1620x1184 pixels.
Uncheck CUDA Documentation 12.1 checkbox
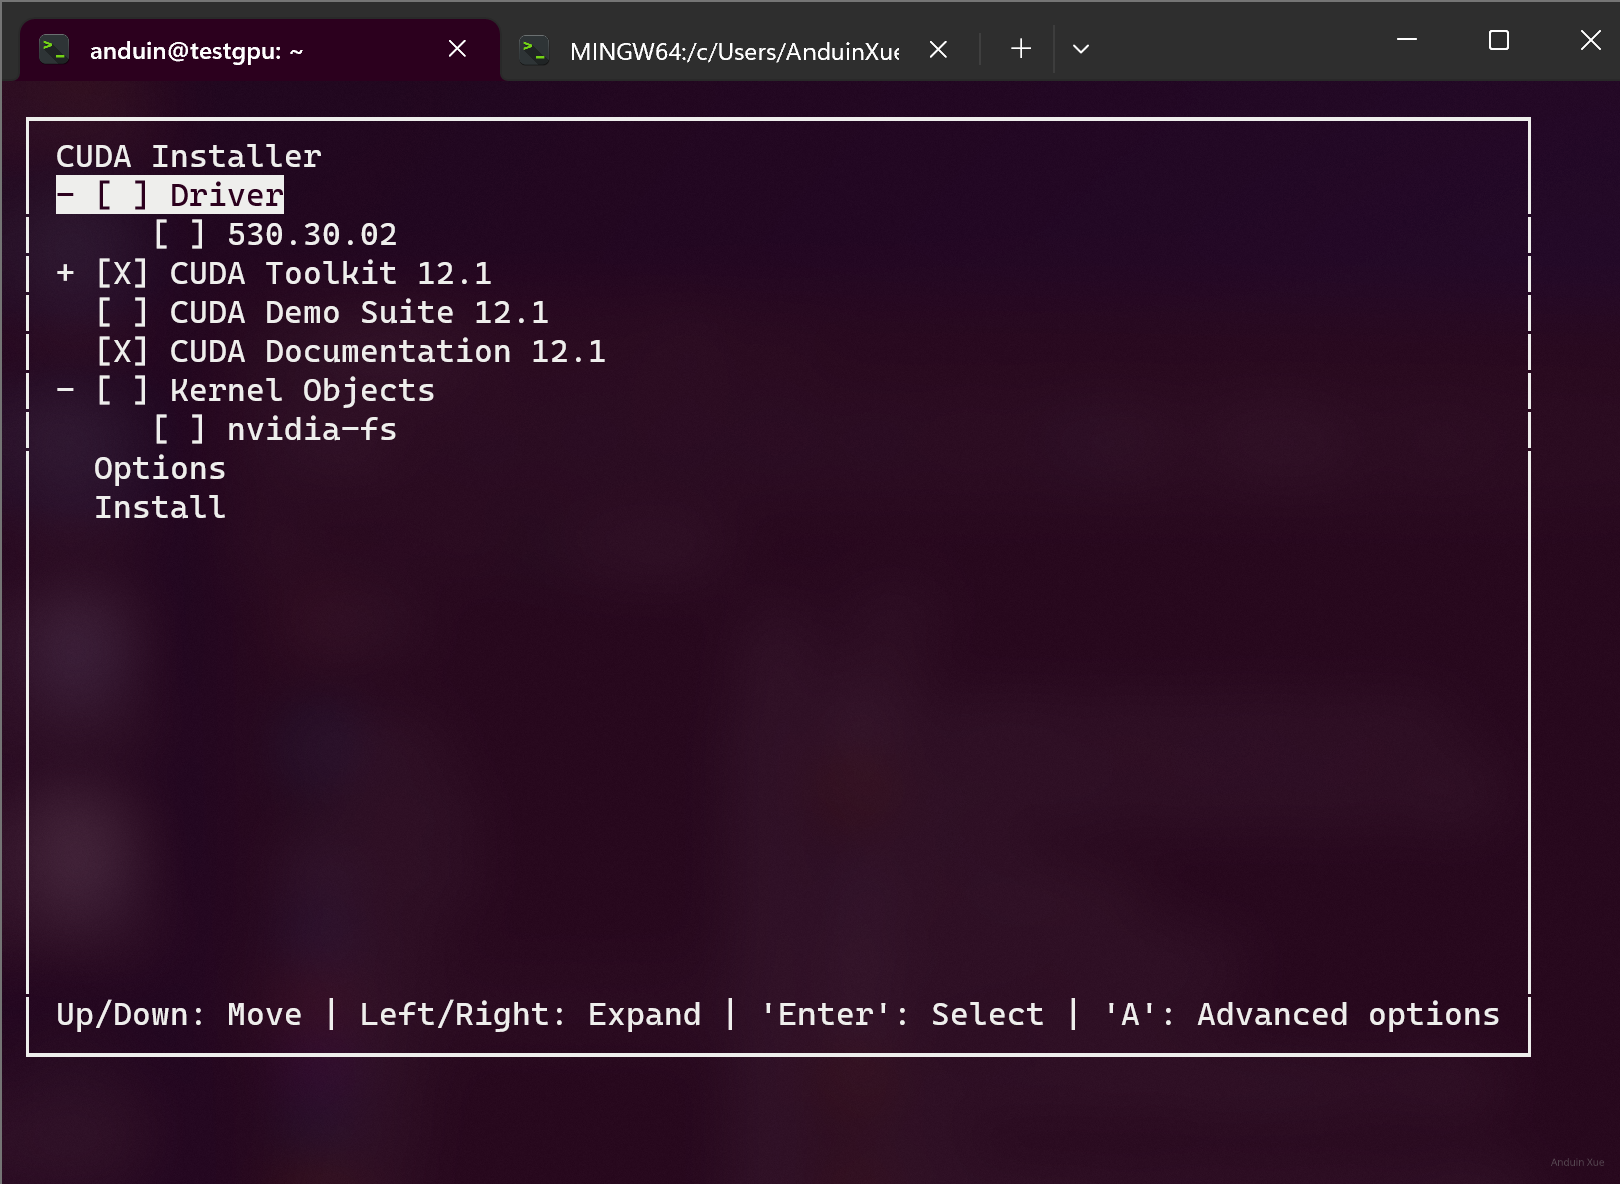[x=121, y=351]
